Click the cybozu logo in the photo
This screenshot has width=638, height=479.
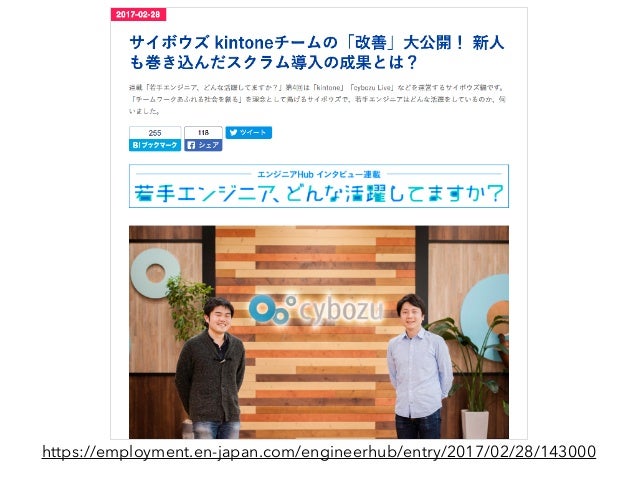click(316, 310)
